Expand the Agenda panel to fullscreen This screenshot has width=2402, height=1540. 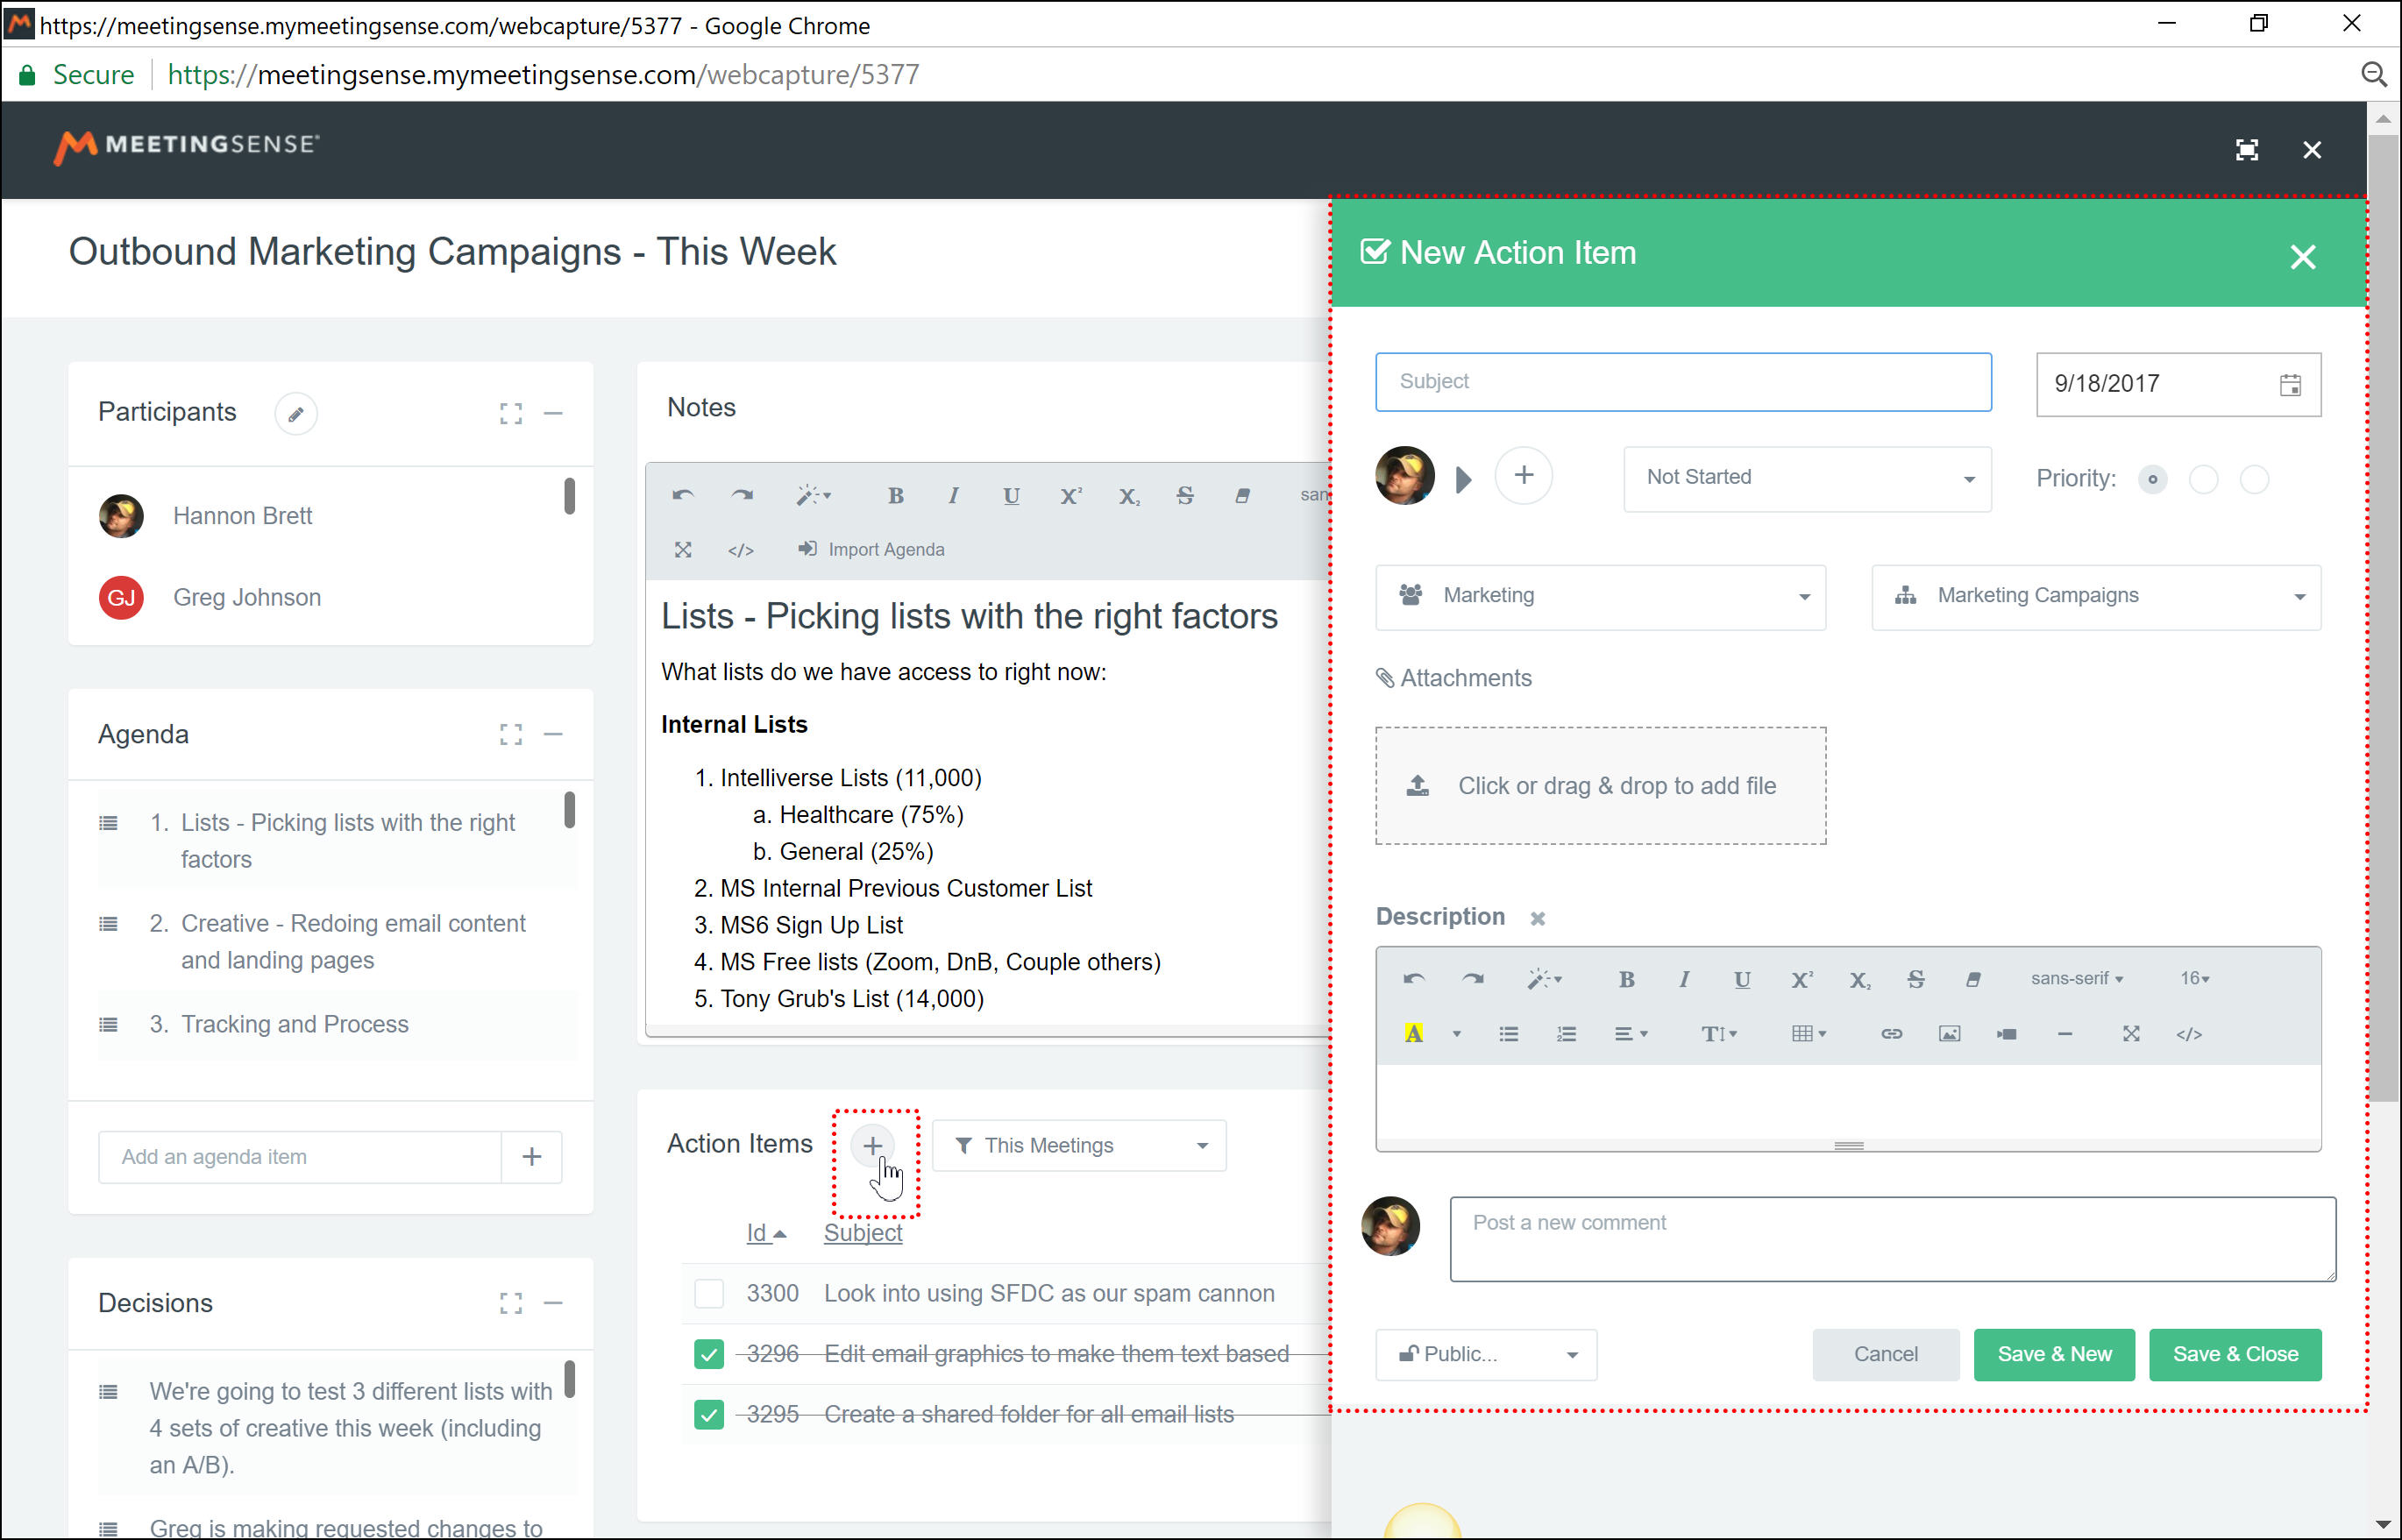pos(511,734)
